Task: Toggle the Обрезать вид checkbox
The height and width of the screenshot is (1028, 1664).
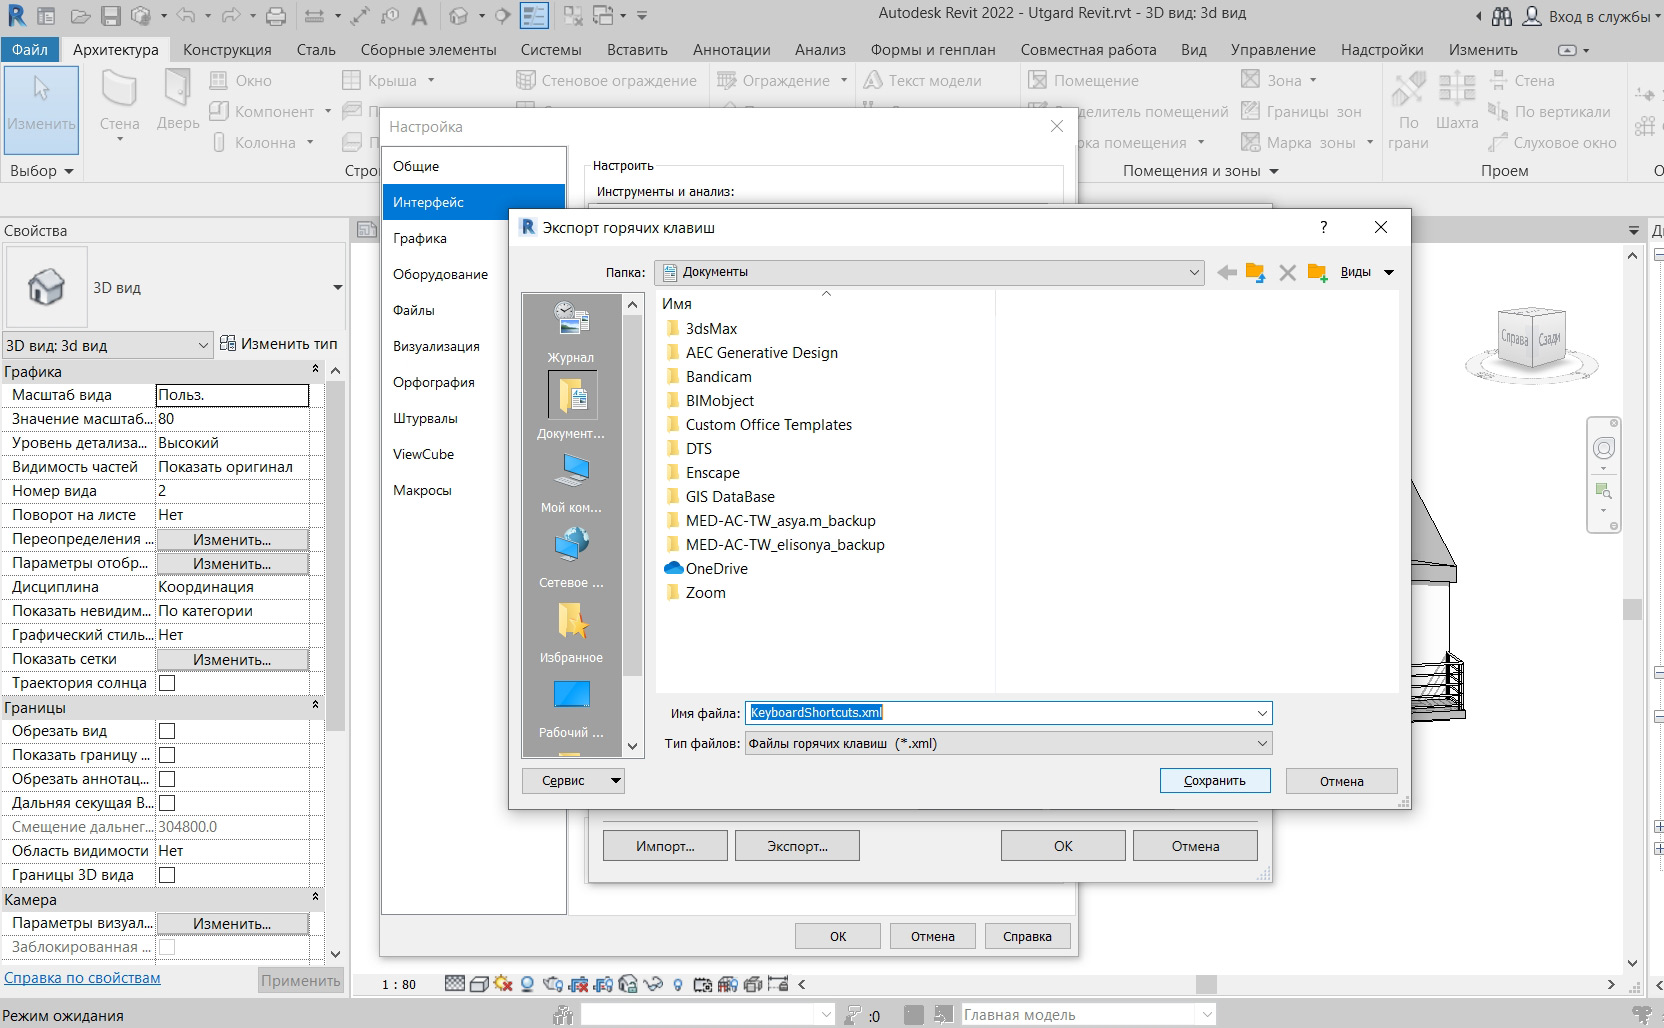Action: [167, 731]
